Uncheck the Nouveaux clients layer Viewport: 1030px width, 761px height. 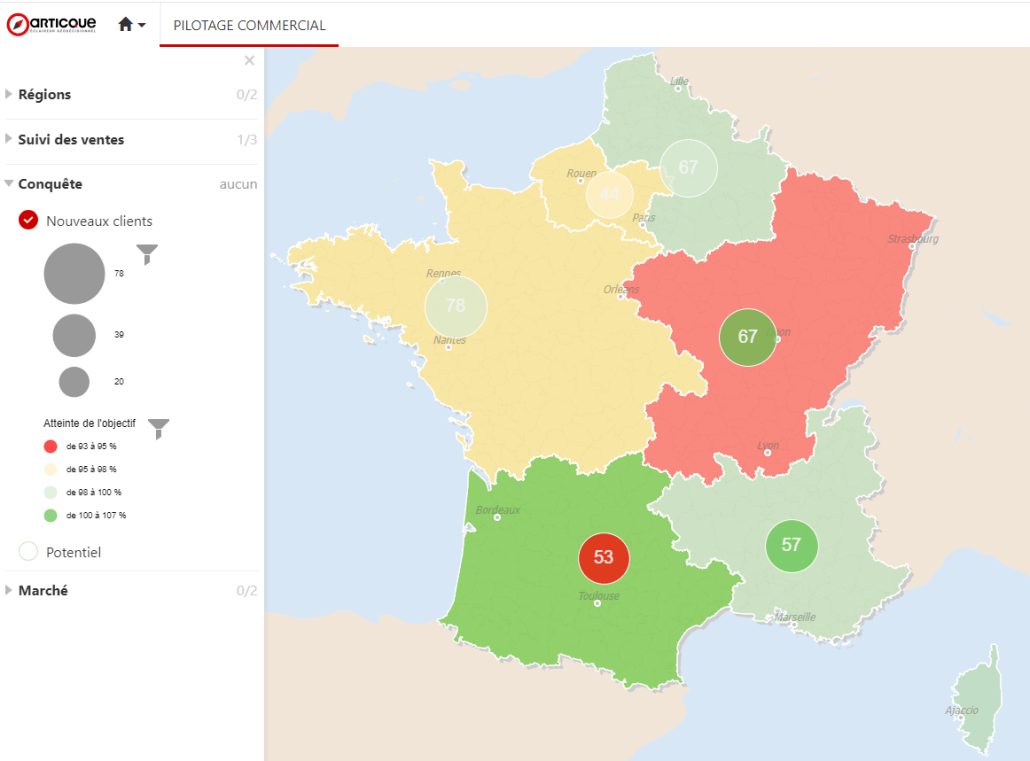[28, 221]
